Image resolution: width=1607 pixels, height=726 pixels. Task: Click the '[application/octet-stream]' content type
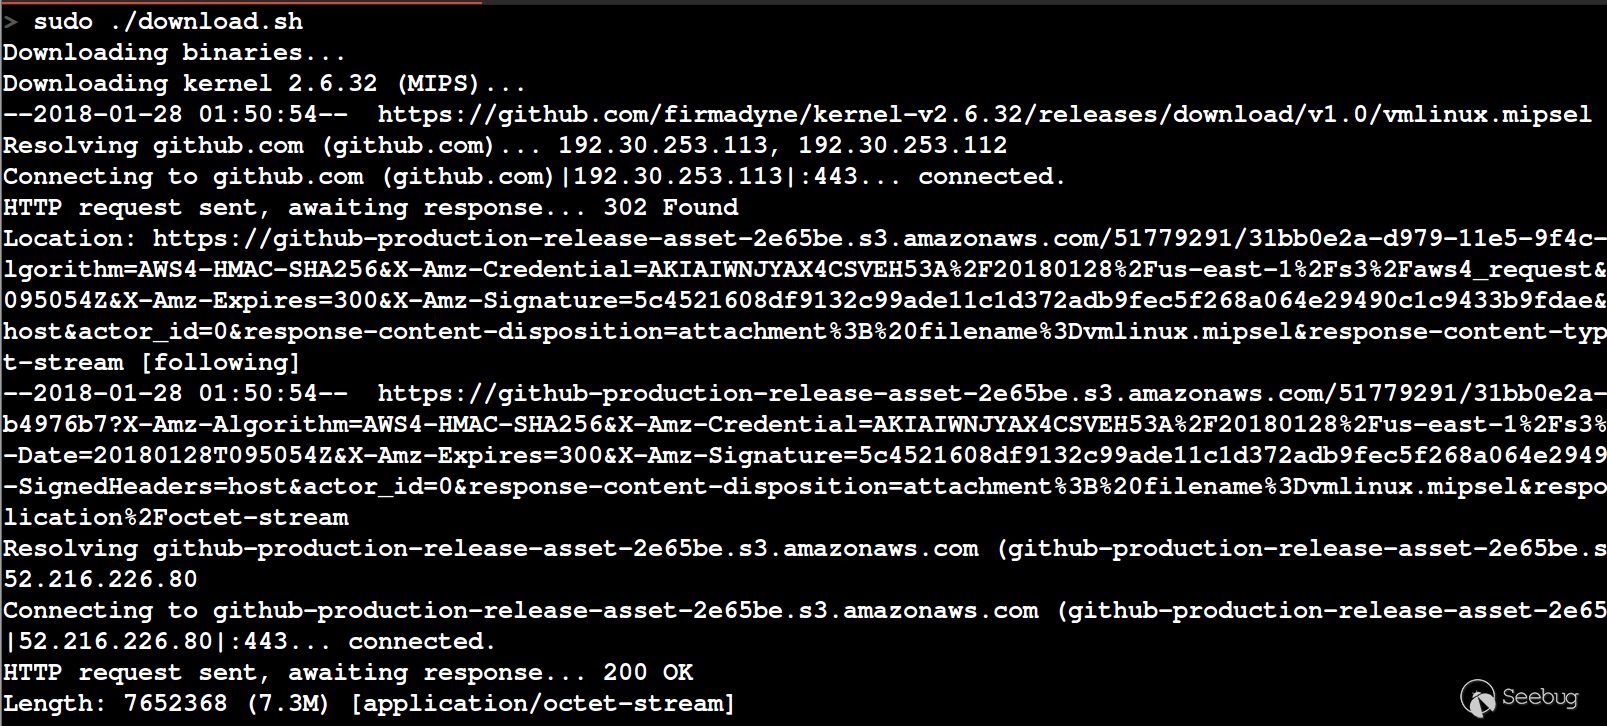[x=543, y=703]
